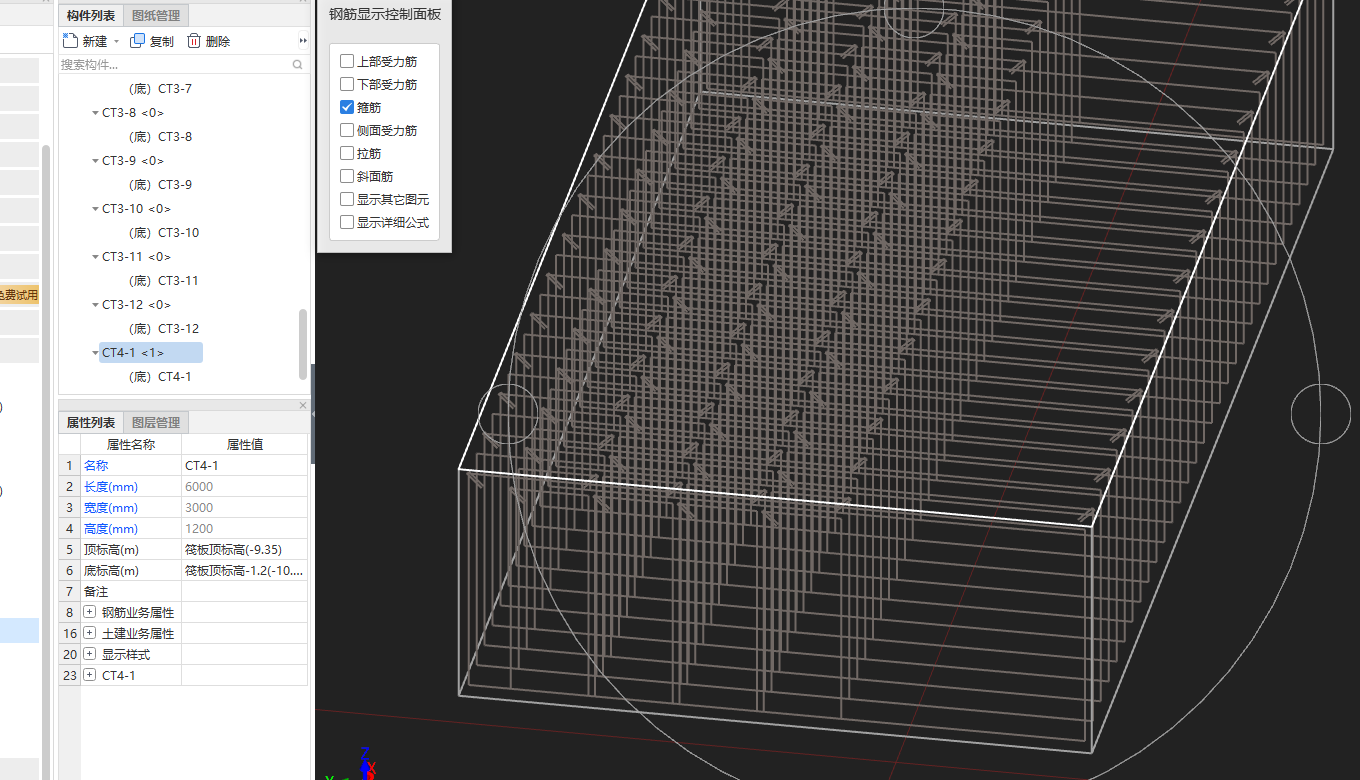This screenshot has width=1360, height=780.
Task: Switch to the 属性列表 tab
Action: click(x=91, y=423)
